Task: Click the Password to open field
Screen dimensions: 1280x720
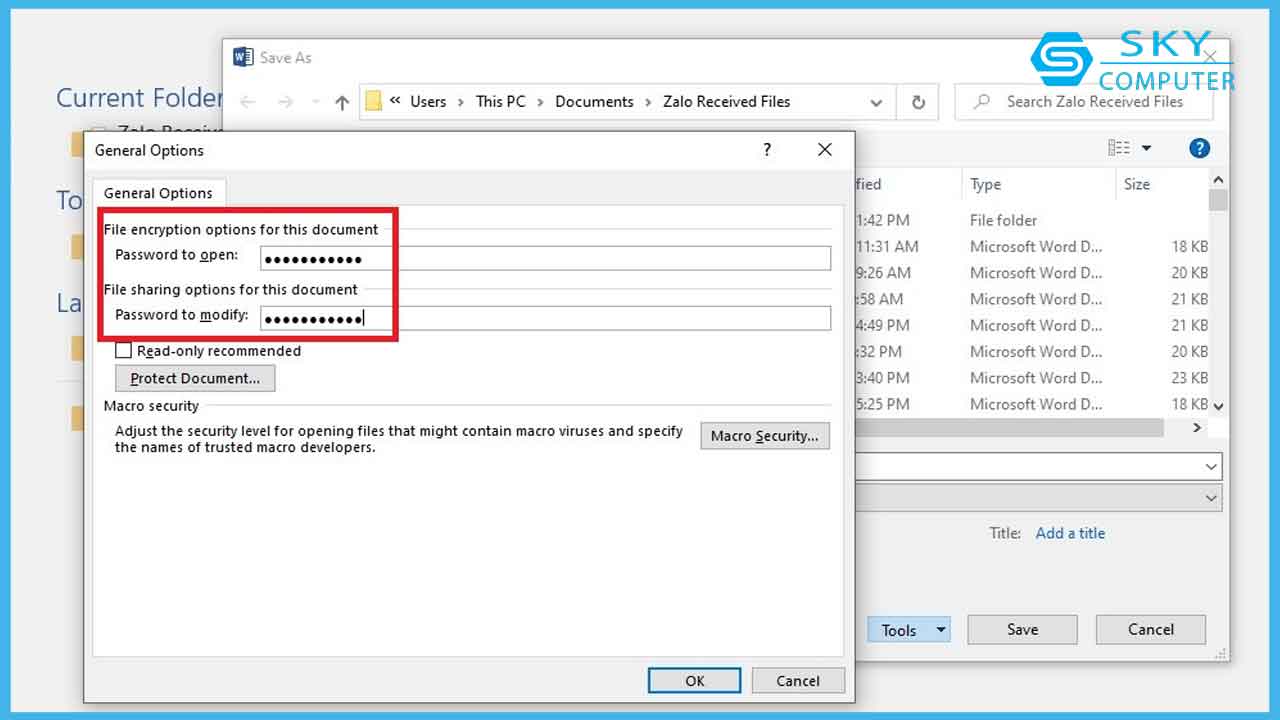Action: coord(545,259)
